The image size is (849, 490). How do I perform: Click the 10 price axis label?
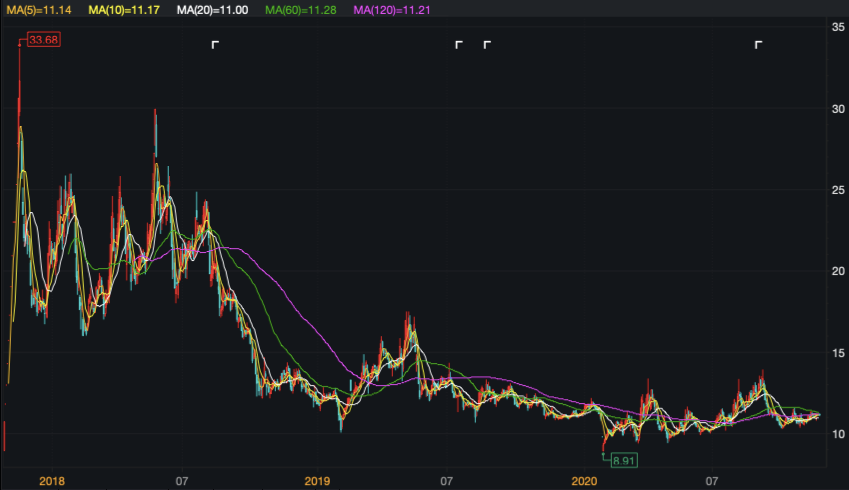click(838, 434)
